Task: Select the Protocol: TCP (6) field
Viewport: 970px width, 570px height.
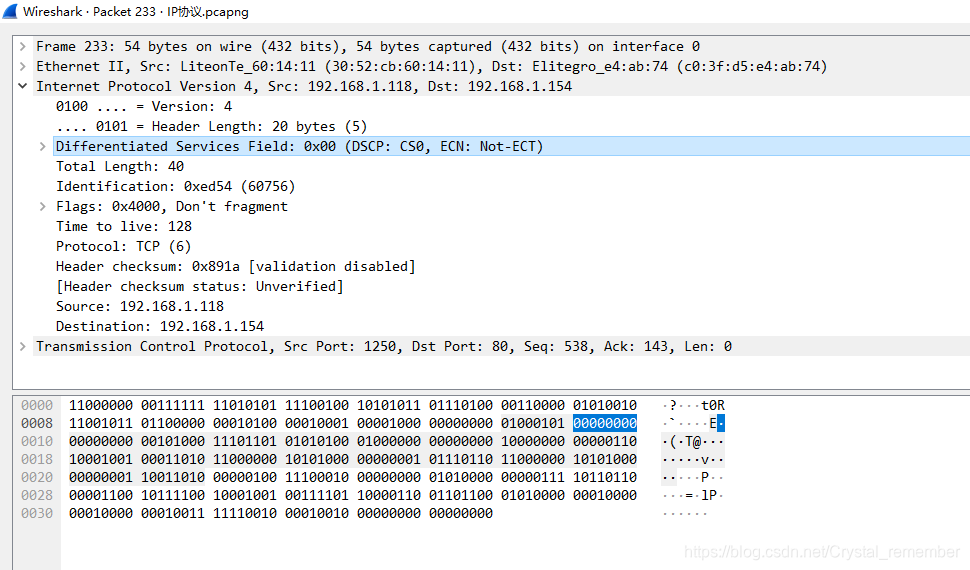Action: click(123, 246)
